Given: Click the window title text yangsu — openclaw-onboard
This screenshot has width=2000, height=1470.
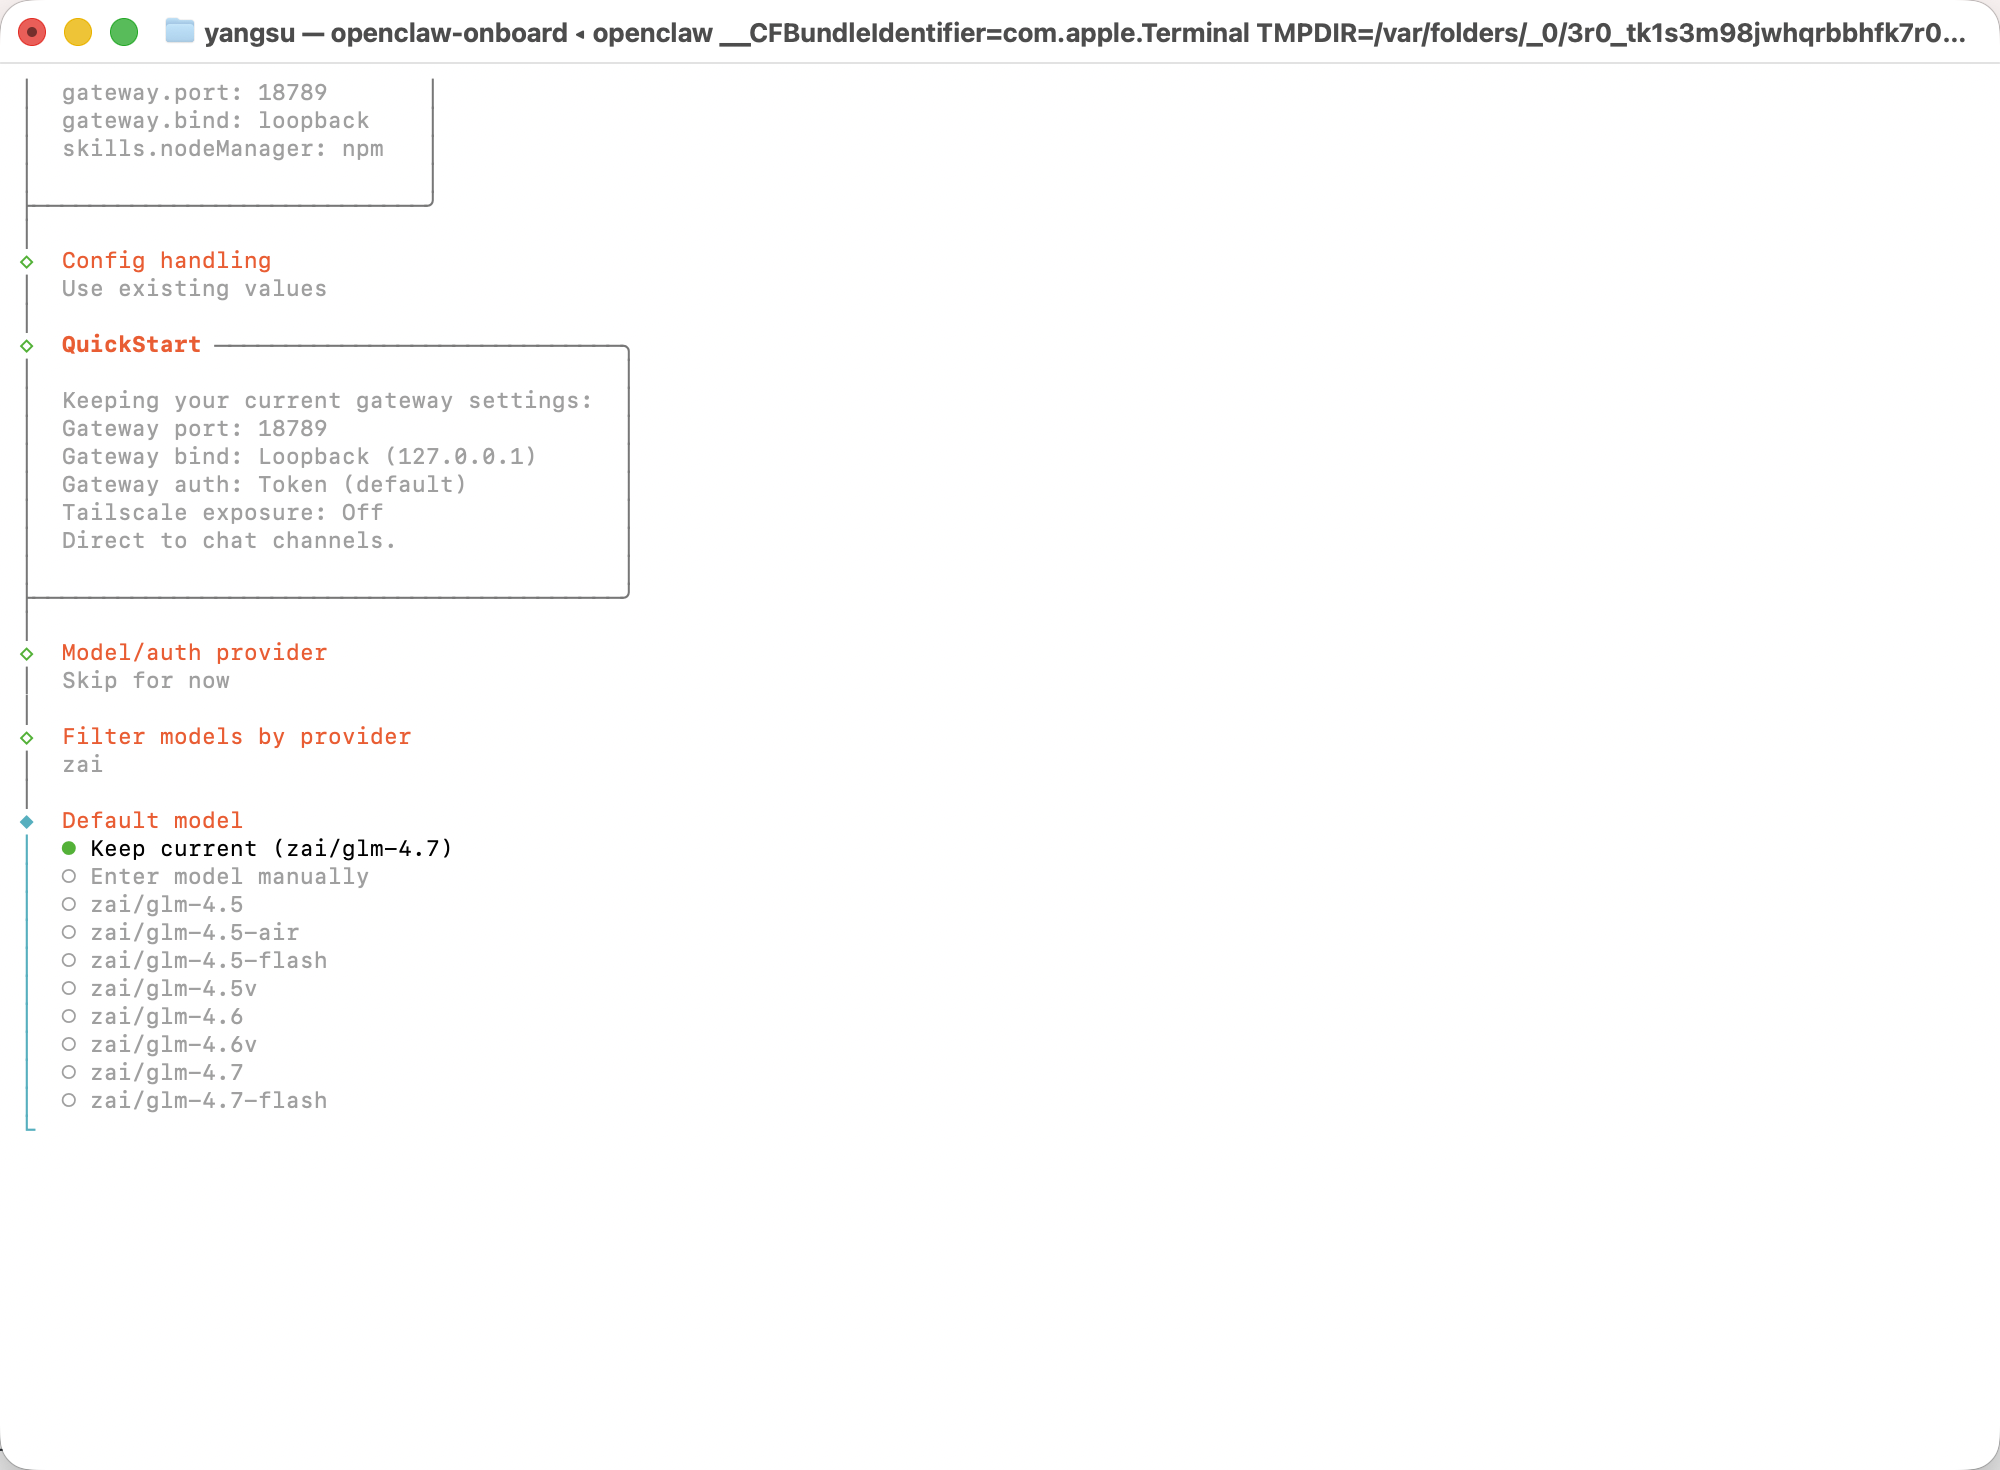Looking at the screenshot, I should pos(385,33).
